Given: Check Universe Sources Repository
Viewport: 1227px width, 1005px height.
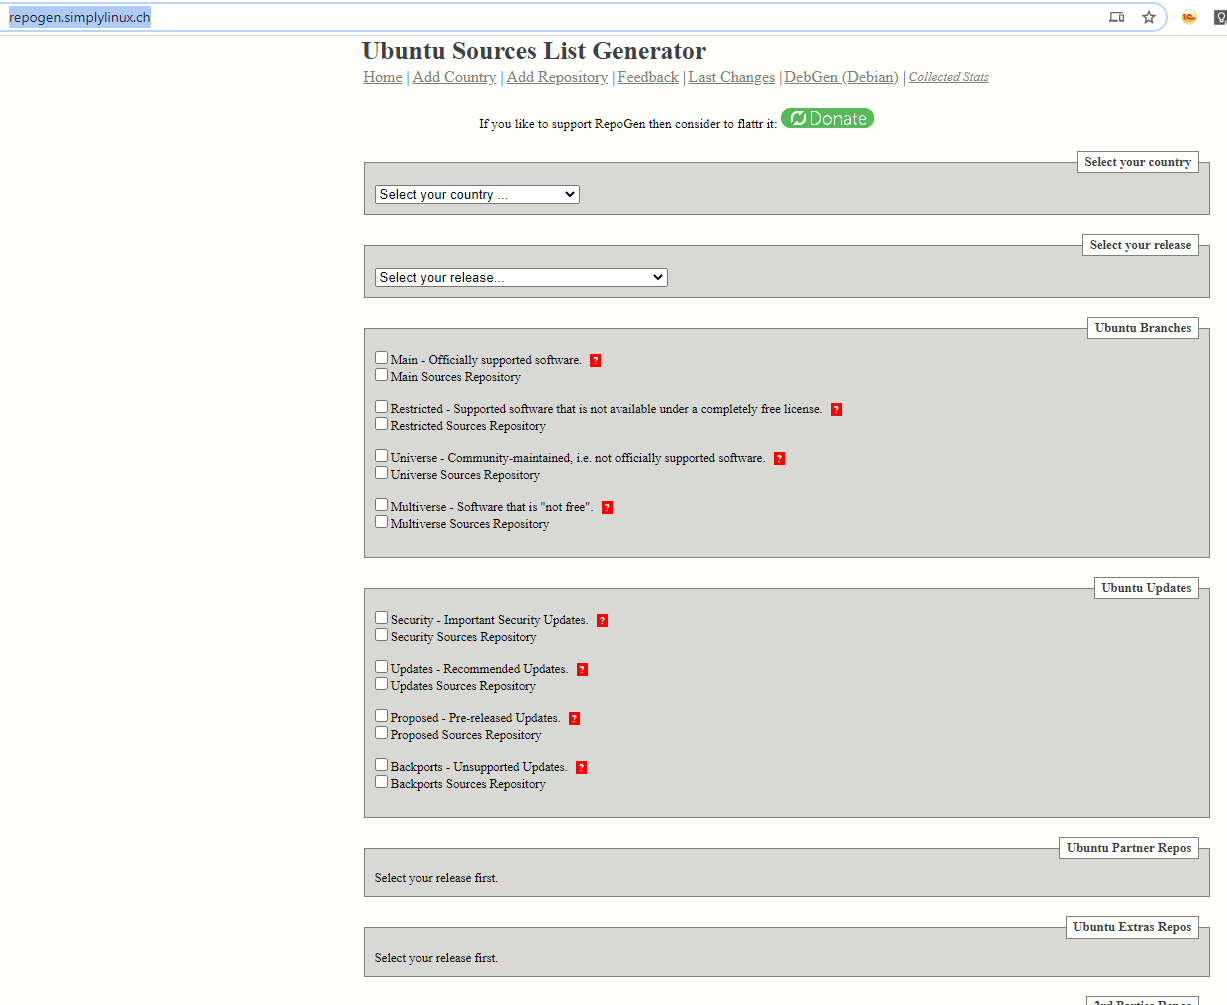Looking at the screenshot, I should click(x=382, y=473).
